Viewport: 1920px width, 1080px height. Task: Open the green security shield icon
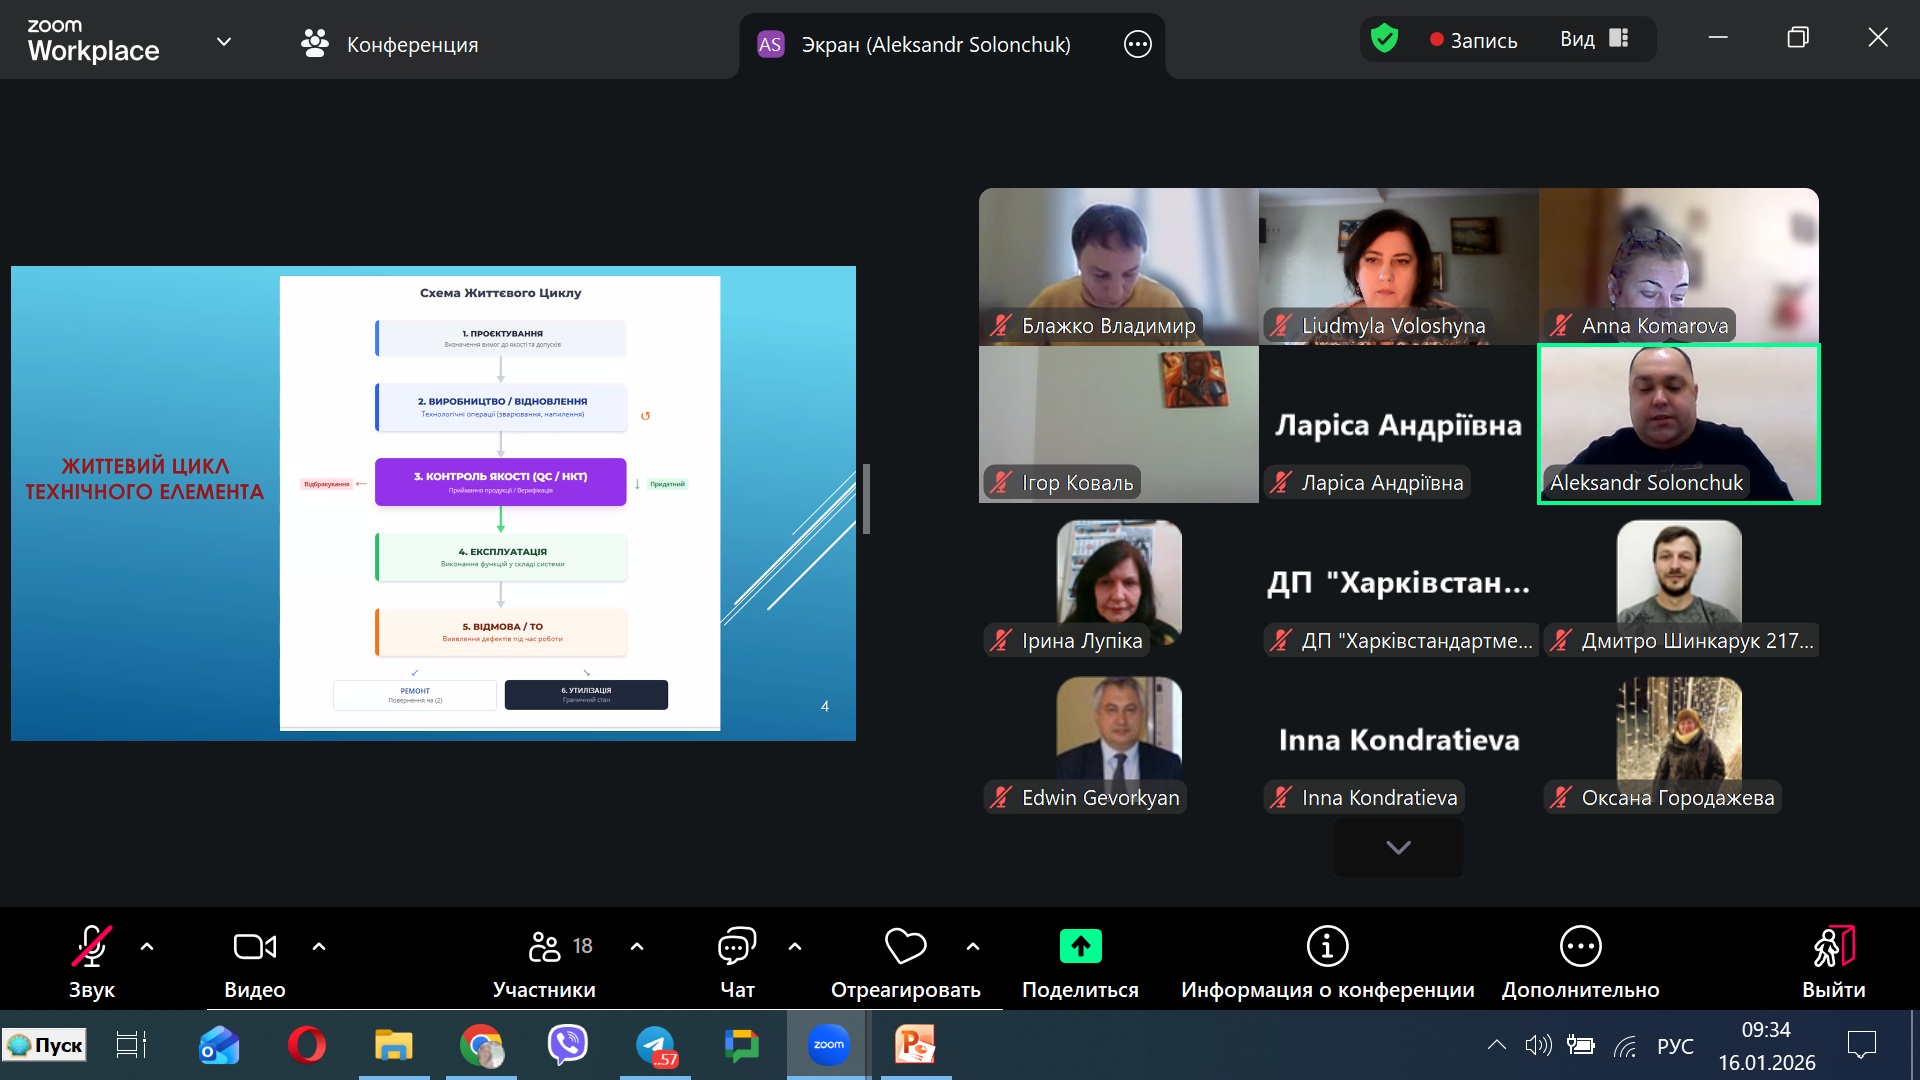1384,39
